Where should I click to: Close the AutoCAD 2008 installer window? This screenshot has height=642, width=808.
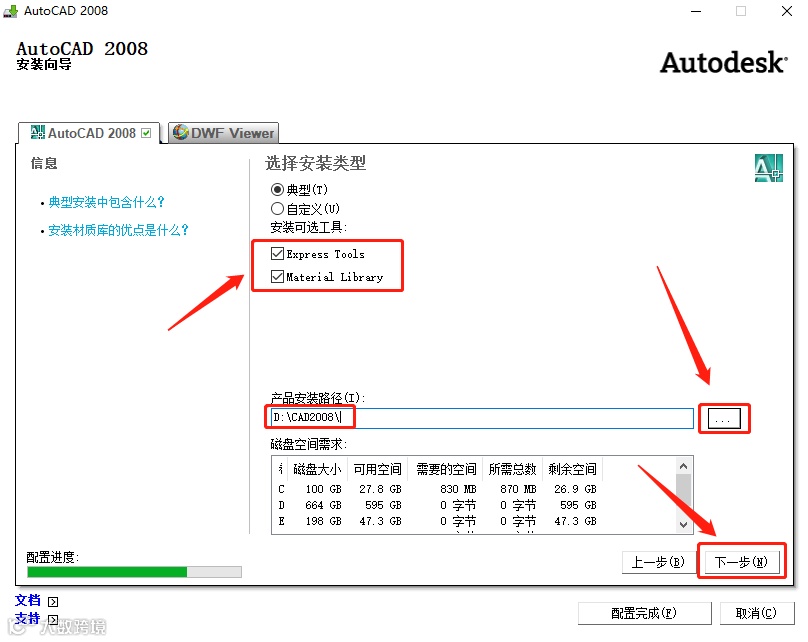click(787, 11)
